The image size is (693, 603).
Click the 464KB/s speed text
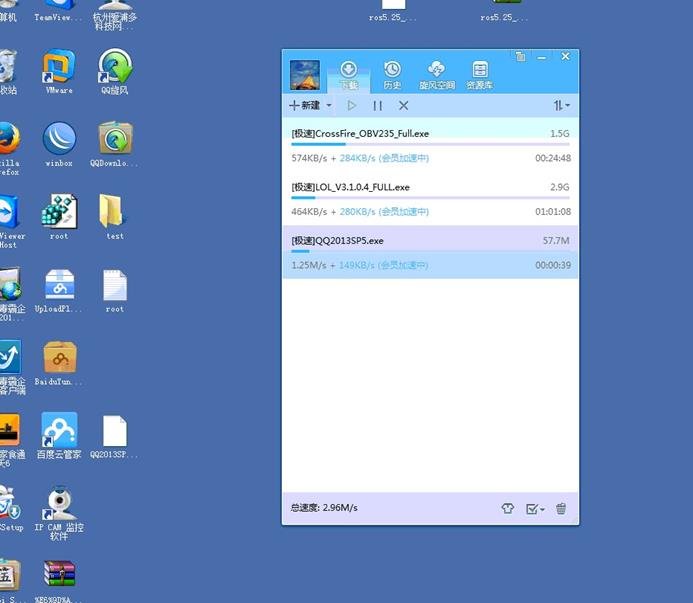tap(309, 212)
